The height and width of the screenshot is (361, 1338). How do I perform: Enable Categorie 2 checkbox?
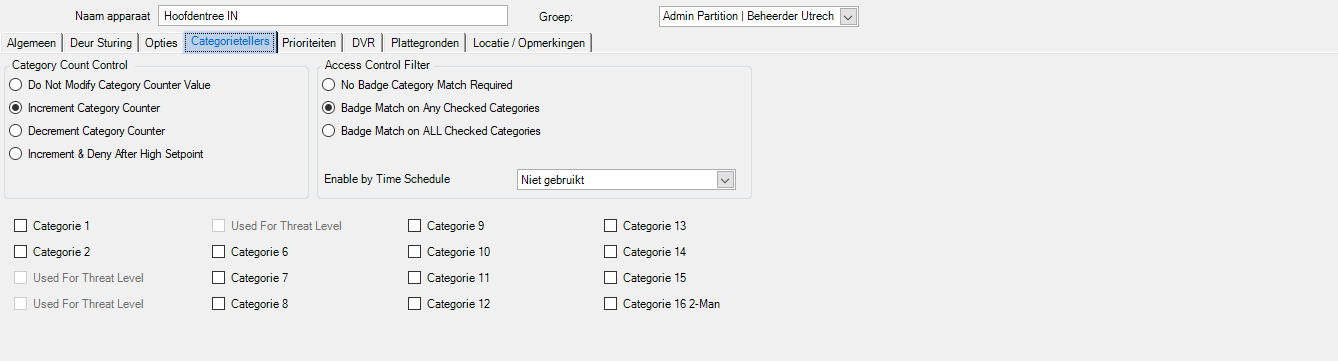coord(21,252)
